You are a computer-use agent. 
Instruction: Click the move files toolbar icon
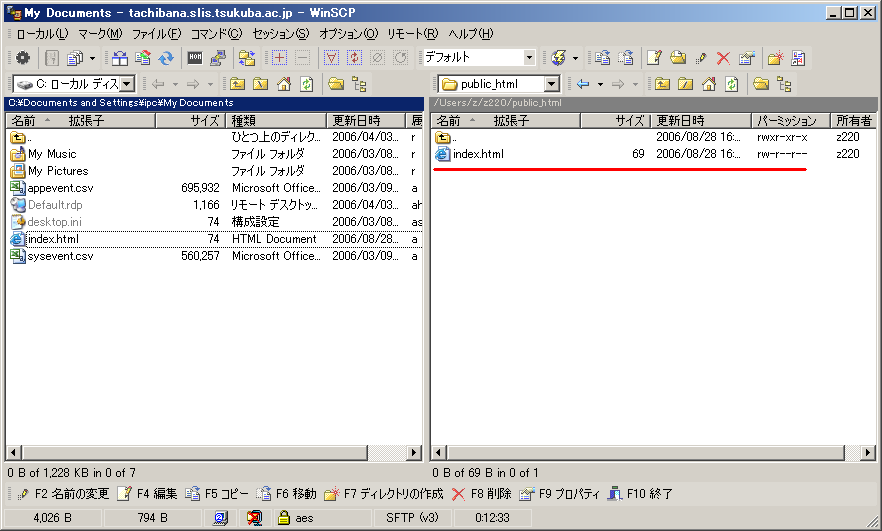626,57
